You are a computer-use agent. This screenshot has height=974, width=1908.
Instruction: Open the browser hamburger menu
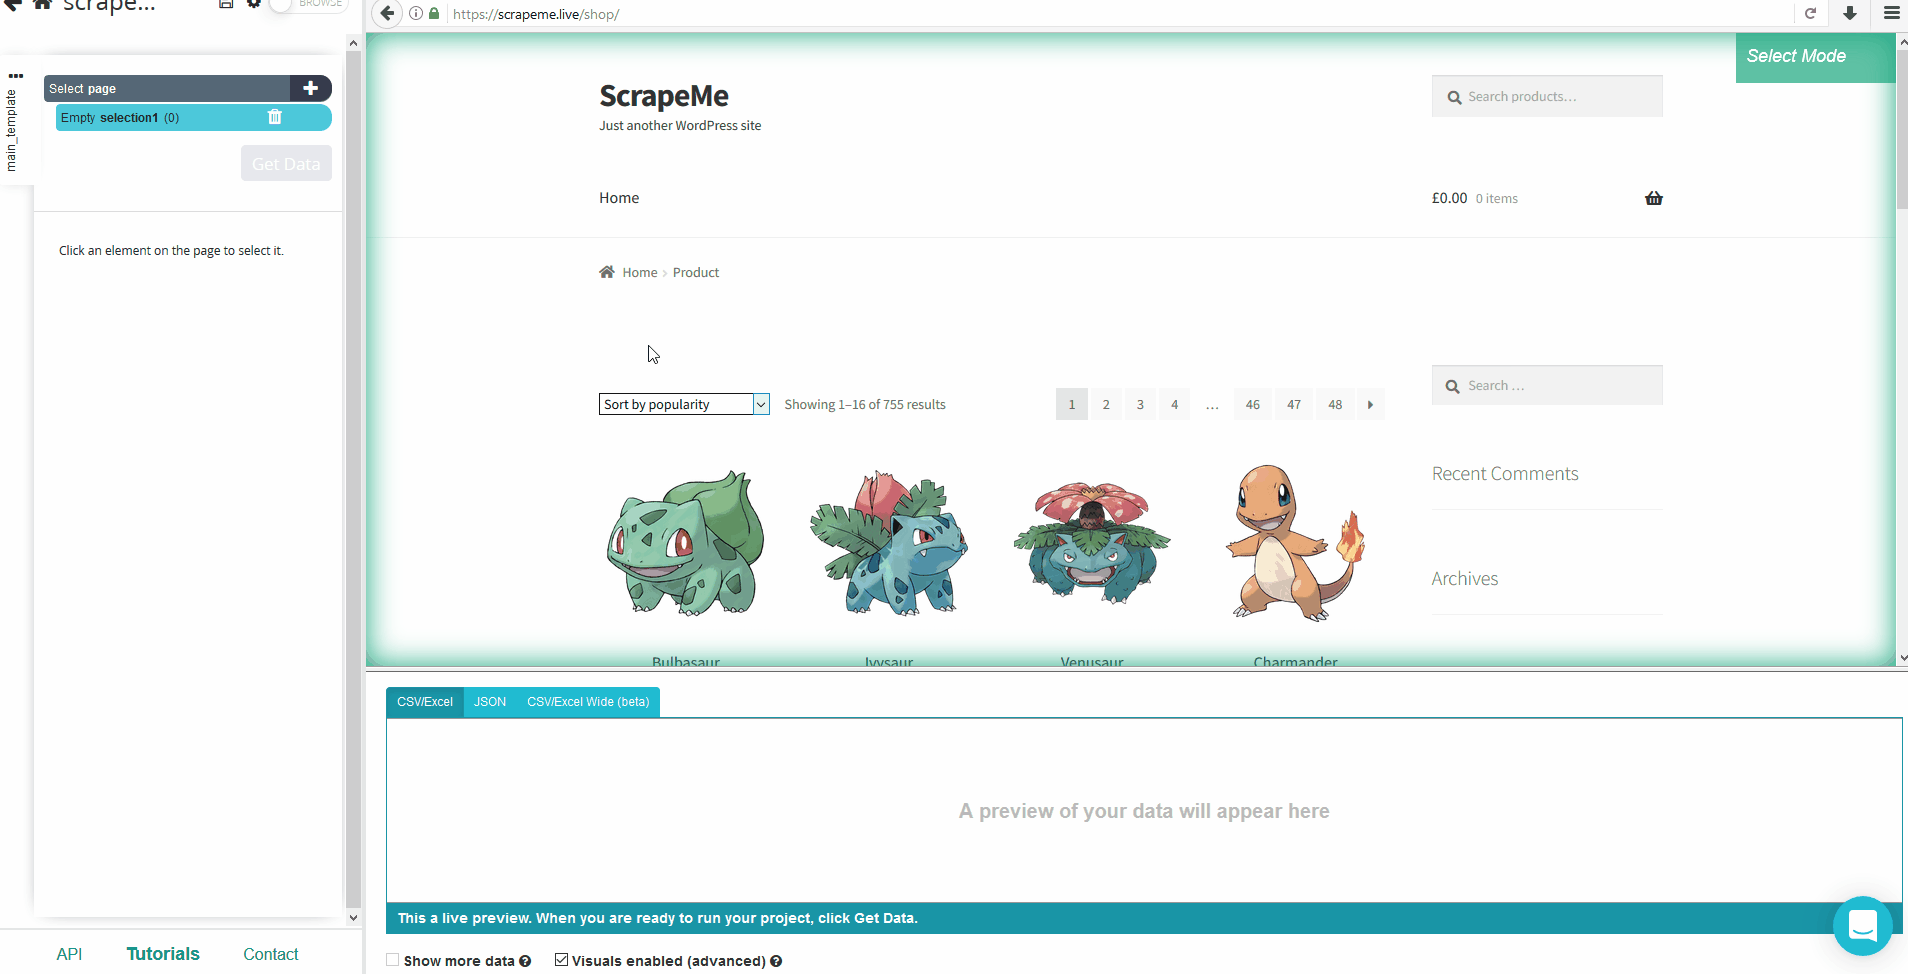click(x=1891, y=13)
